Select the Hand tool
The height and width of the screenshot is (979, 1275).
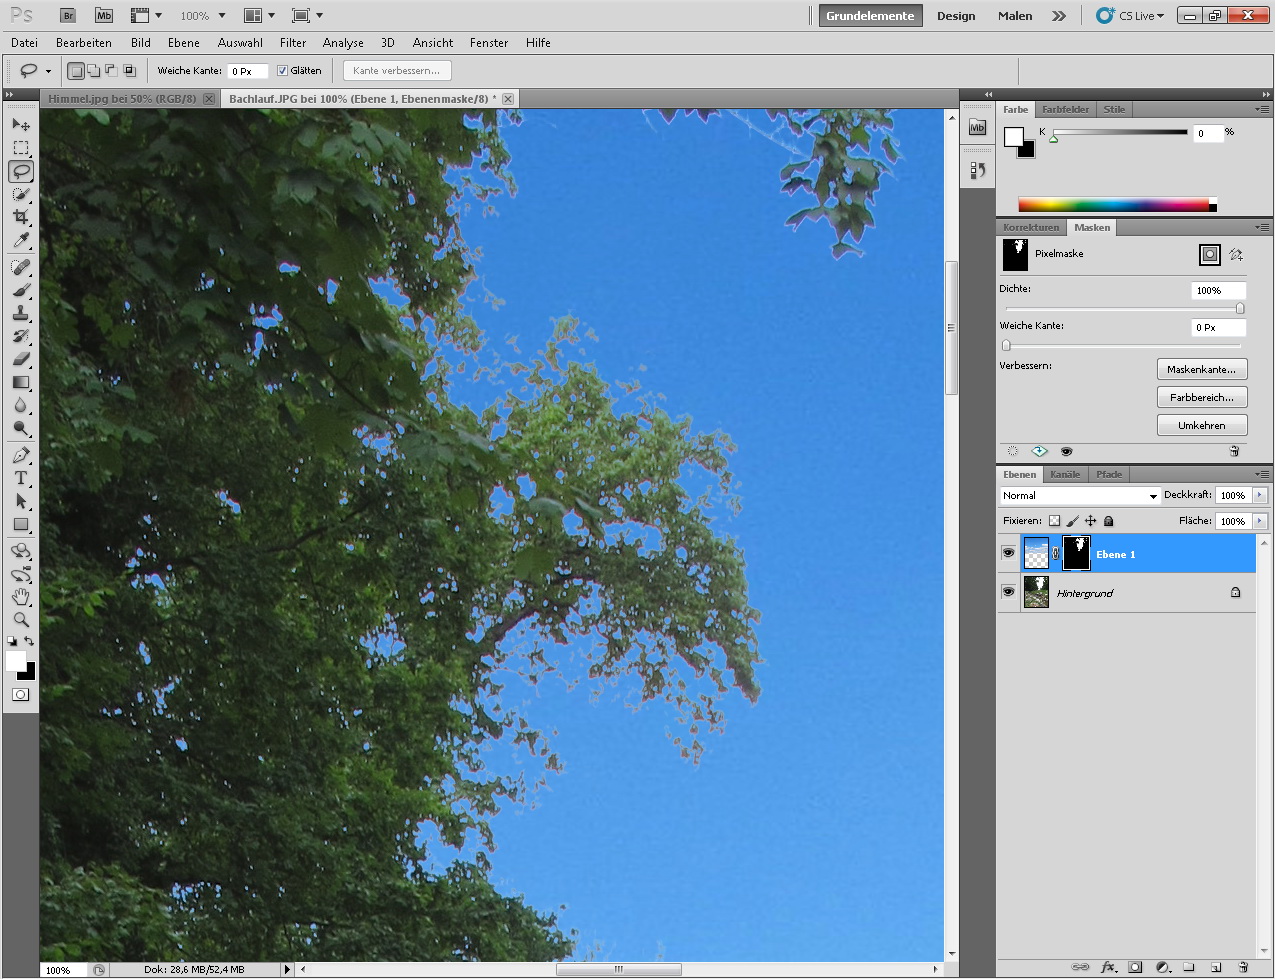(x=21, y=597)
